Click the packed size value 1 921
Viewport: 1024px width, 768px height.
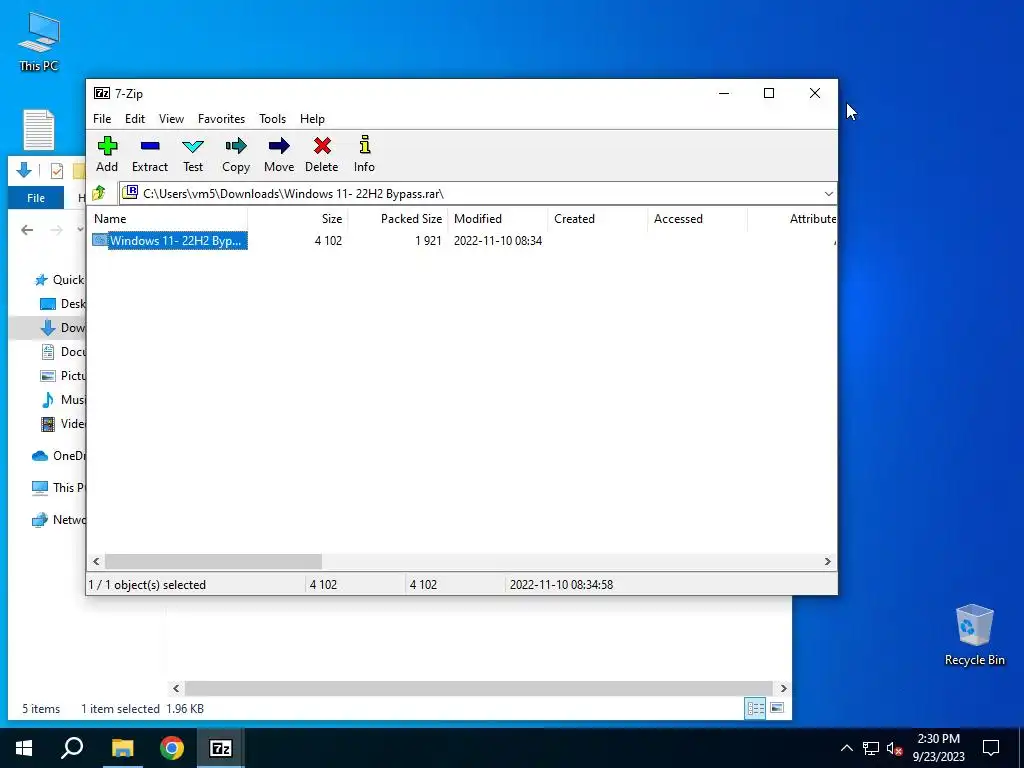click(428, 240)
